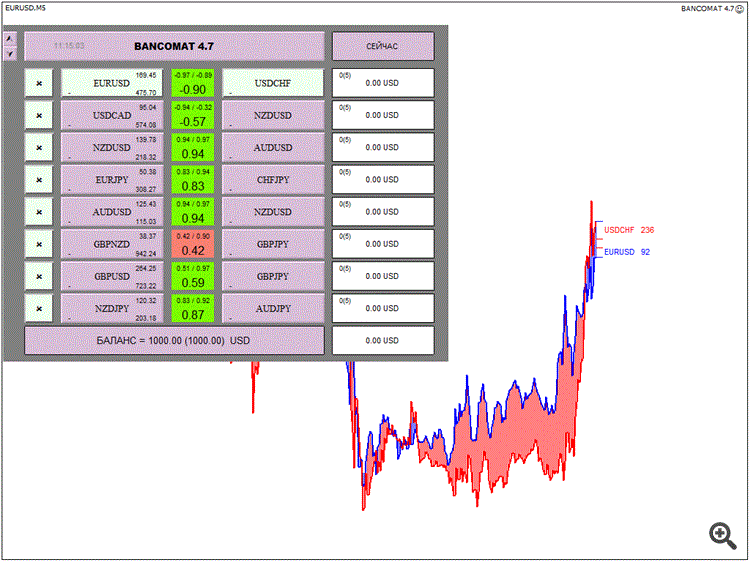The image size is (750, 562).
Task: Select the USDCAD pair button
Action: coord(112,115)
